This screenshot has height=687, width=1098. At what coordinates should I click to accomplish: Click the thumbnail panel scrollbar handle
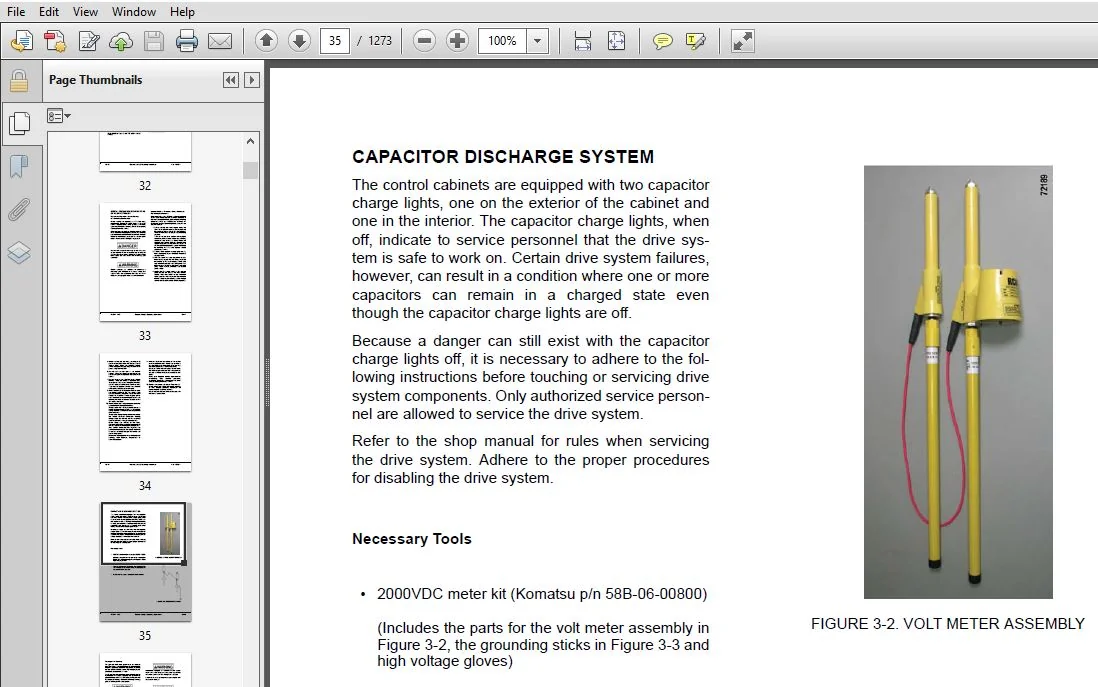coord(251,170)
